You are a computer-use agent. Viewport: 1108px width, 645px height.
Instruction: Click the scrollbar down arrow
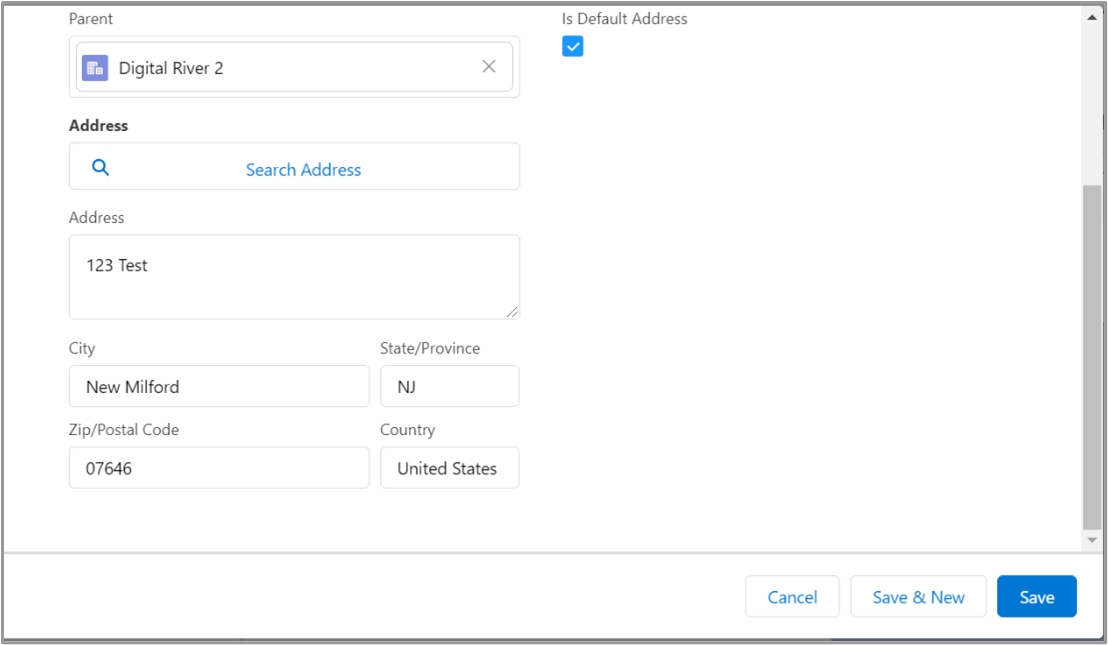pos(1091,540)
